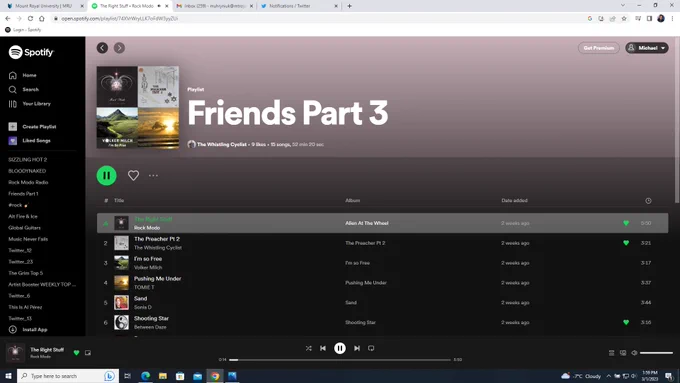Open File Explorer from the taskbar
Screen dimensions: 680x383
pos(163,376)
